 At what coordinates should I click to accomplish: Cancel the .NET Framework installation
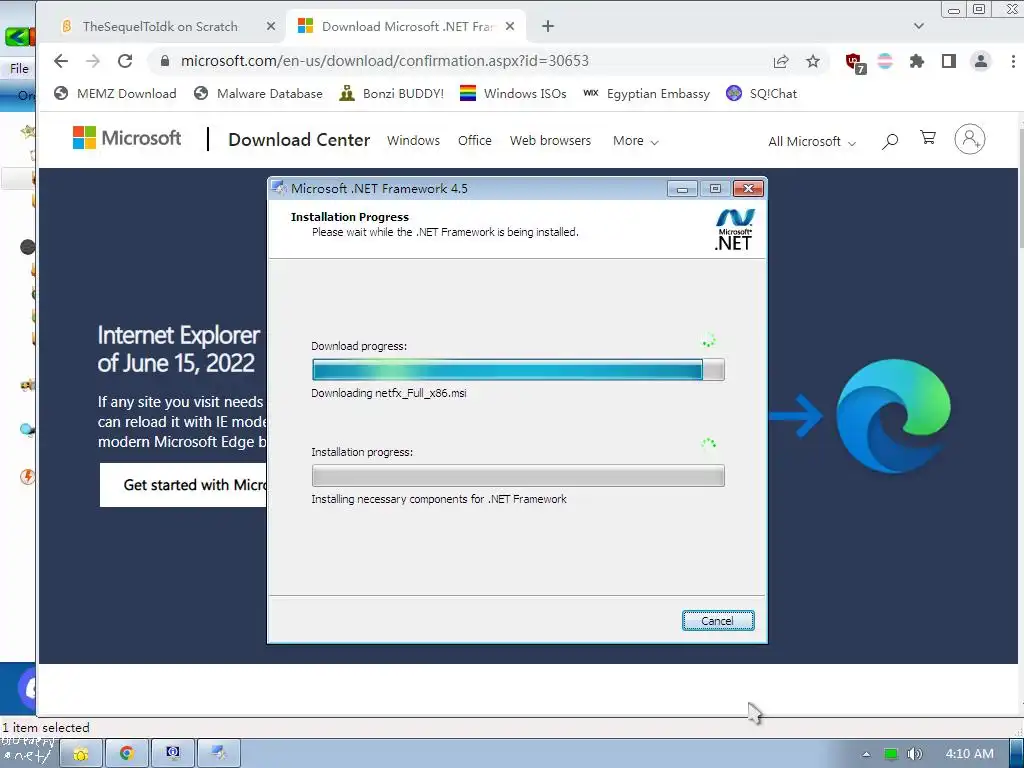[x=718, y=620]
